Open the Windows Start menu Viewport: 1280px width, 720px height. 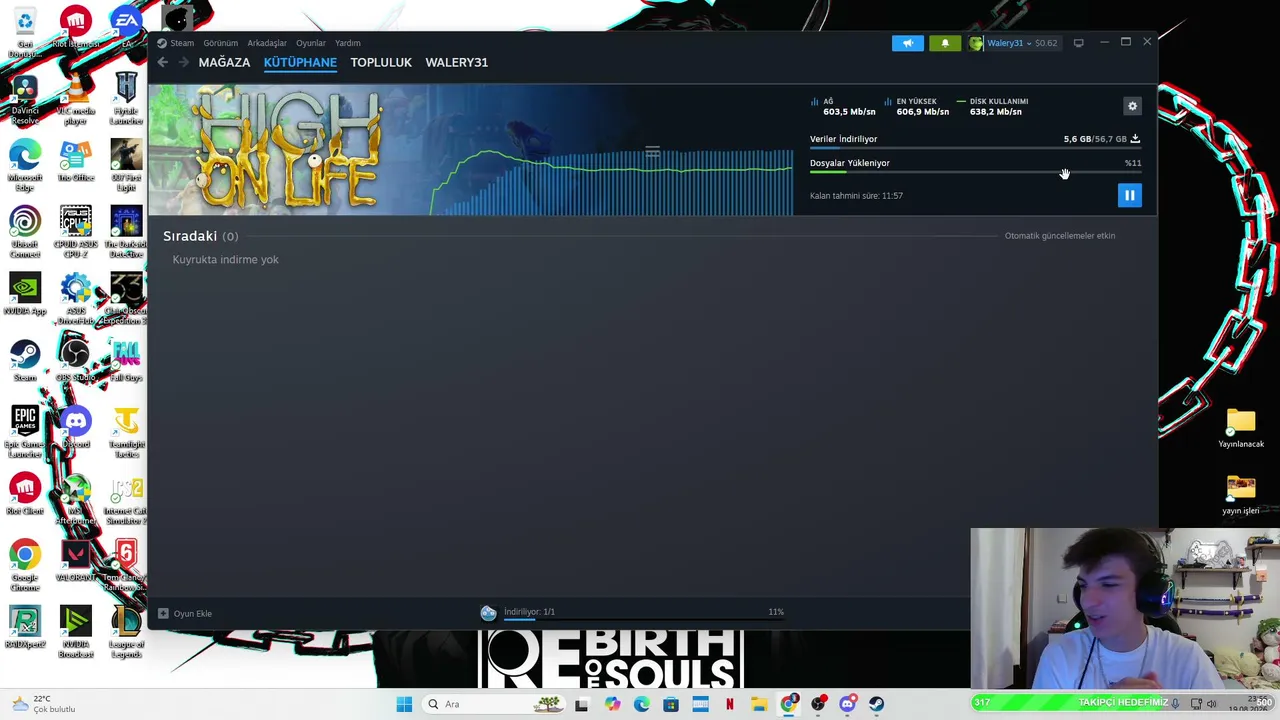(404, 704)
